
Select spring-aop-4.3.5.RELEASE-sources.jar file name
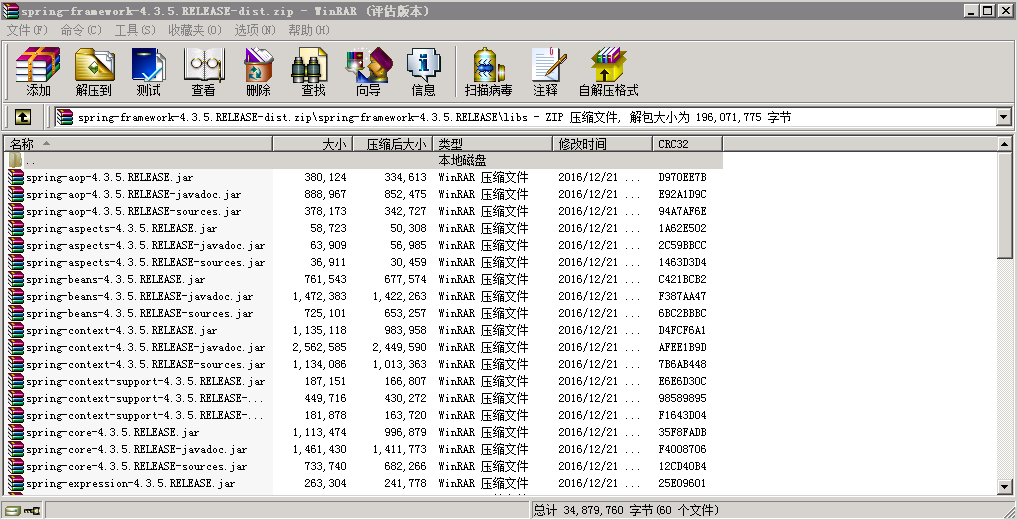tap(134, 211)
